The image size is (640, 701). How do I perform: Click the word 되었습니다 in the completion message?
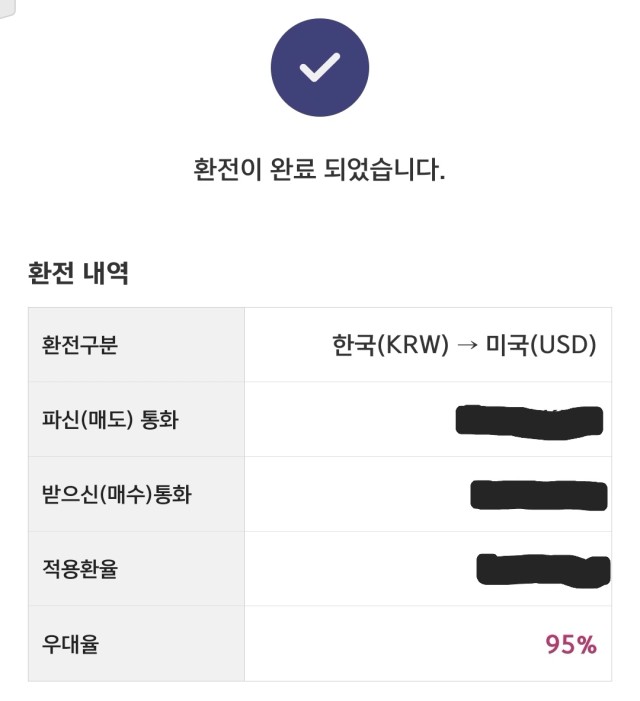tap(383, 169)
